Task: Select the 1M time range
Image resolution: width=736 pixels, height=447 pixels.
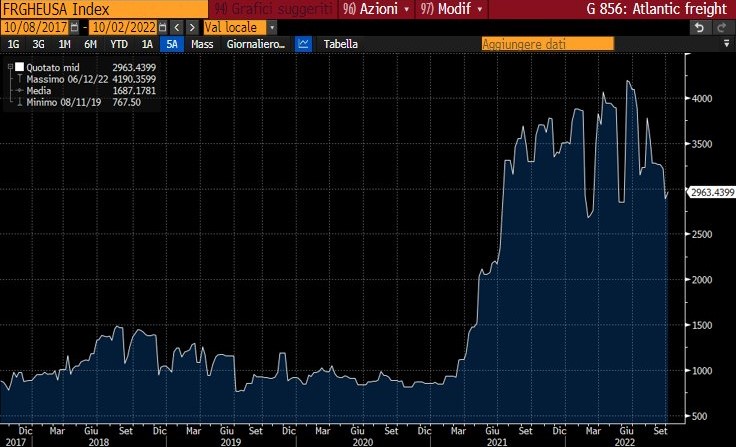Action: 64,44
